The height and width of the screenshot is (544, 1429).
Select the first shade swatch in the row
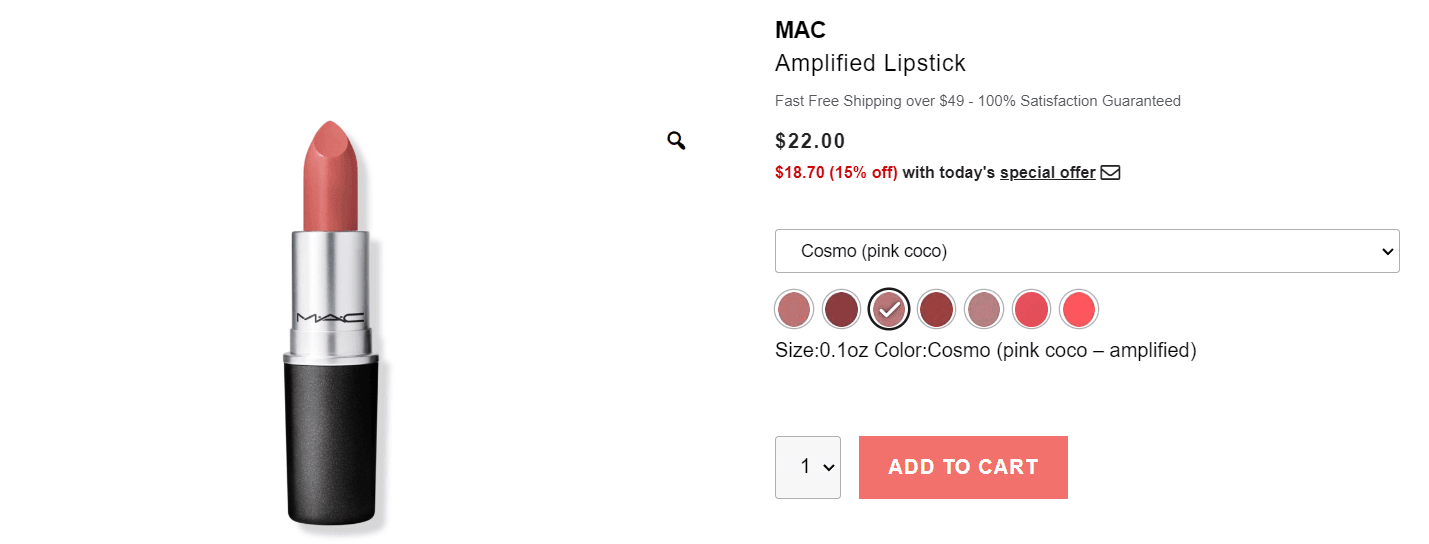pyautogui.click(x=793, y=309)
